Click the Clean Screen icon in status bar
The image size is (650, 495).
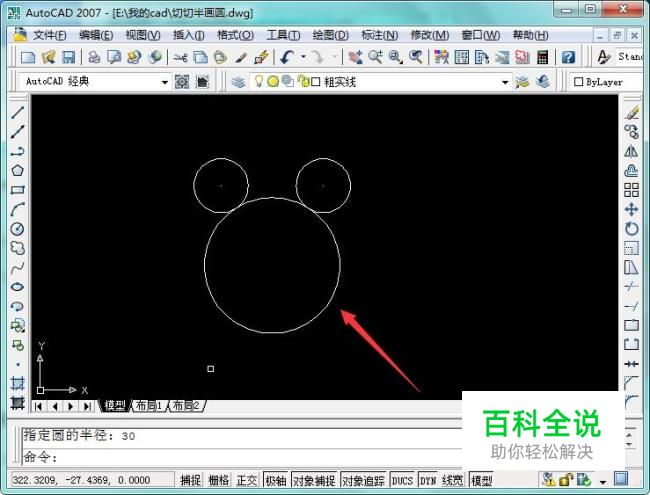point(621,479)
